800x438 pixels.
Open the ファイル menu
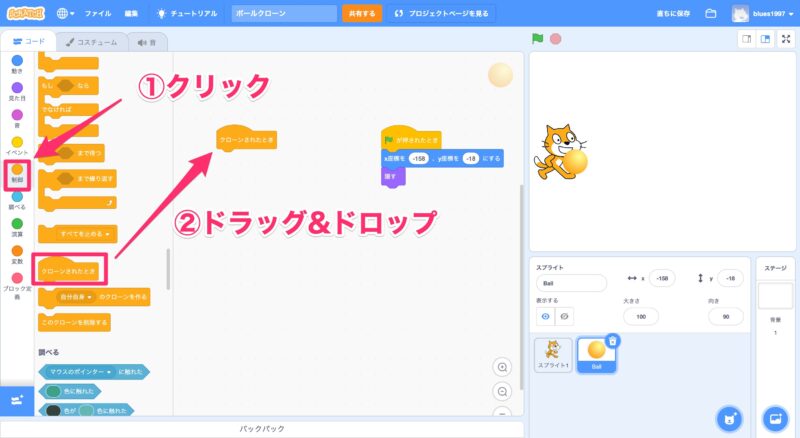coord(98,14)
